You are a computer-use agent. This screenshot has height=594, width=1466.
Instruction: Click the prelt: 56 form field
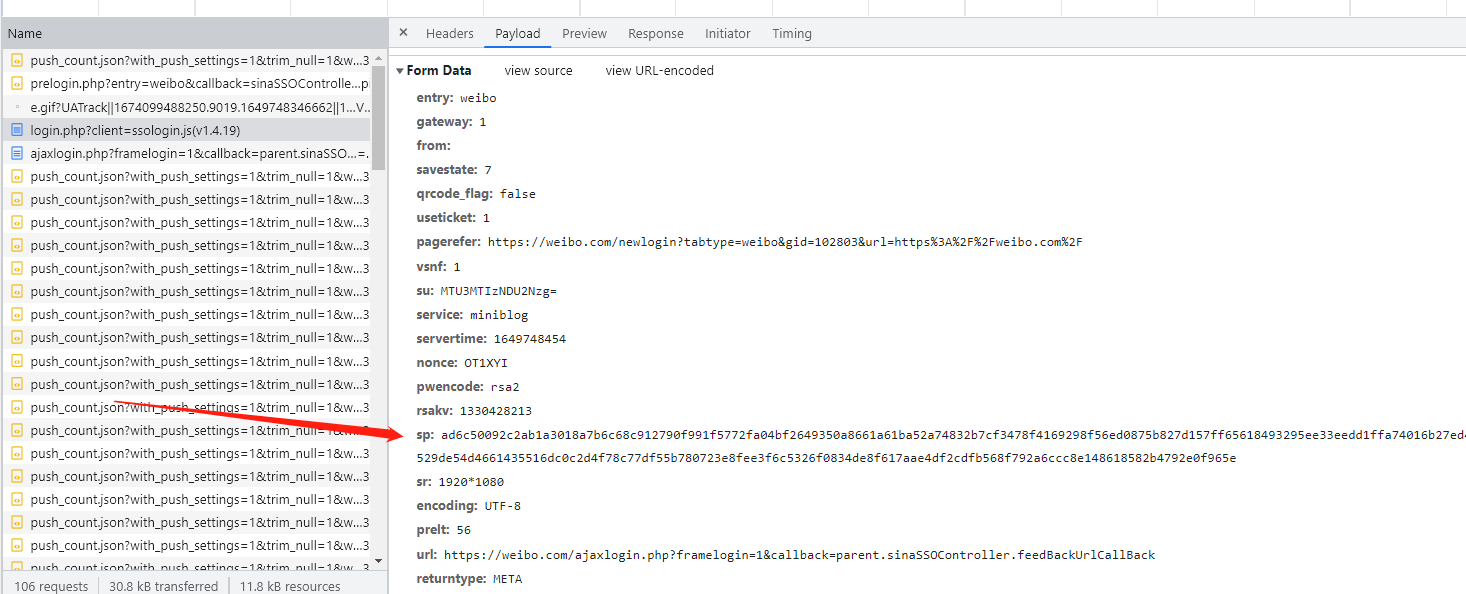click(443, 530)
